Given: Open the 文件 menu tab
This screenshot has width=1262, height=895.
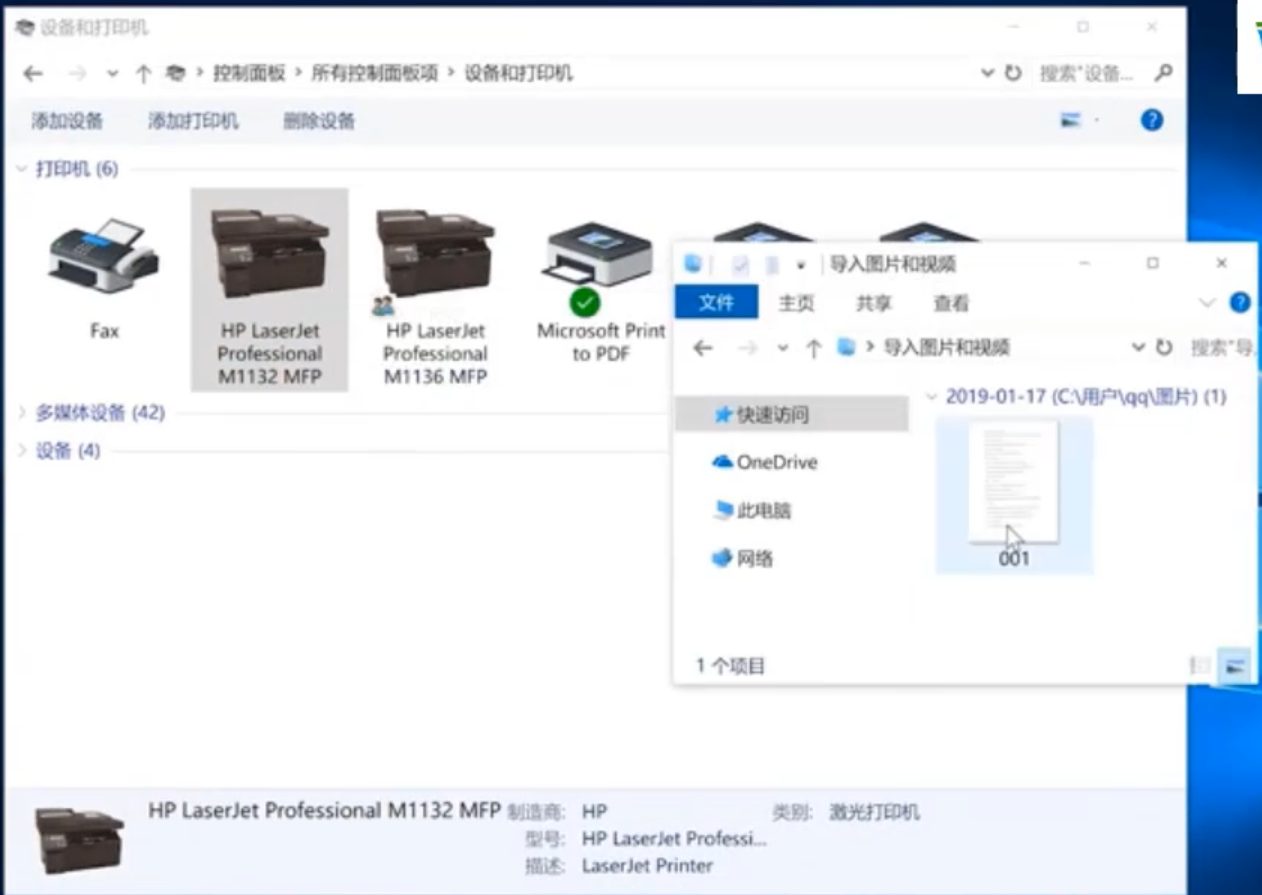Looking at the screenshot, I should coord(716,303).
